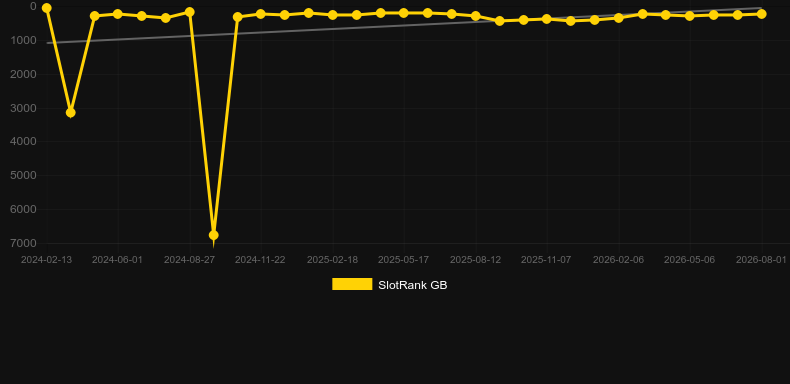Click the 3000 y-axis label
The image size is (790, 384).
[23, 108]
